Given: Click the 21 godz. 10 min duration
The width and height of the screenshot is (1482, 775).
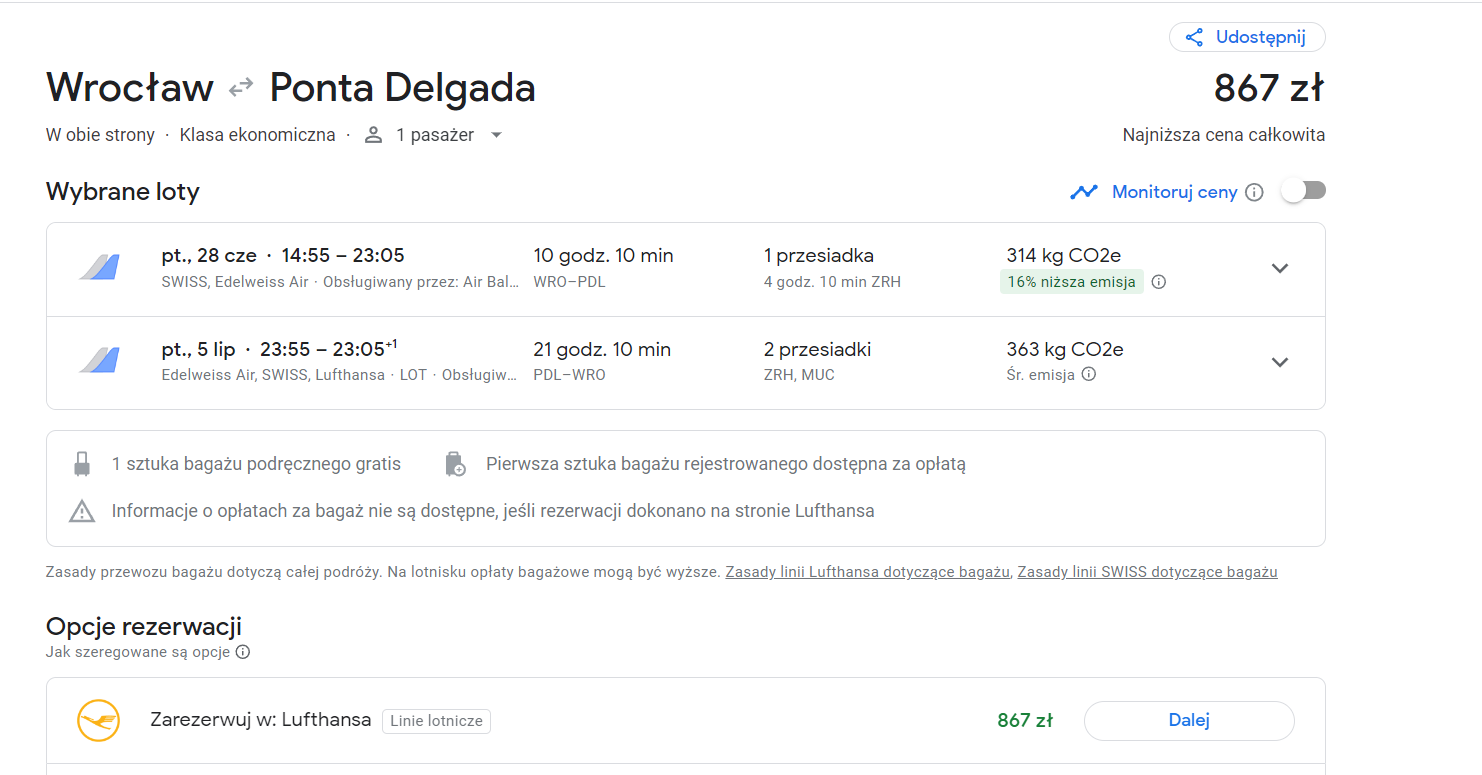Looking at the screenshot, I should tap(602, 349).
